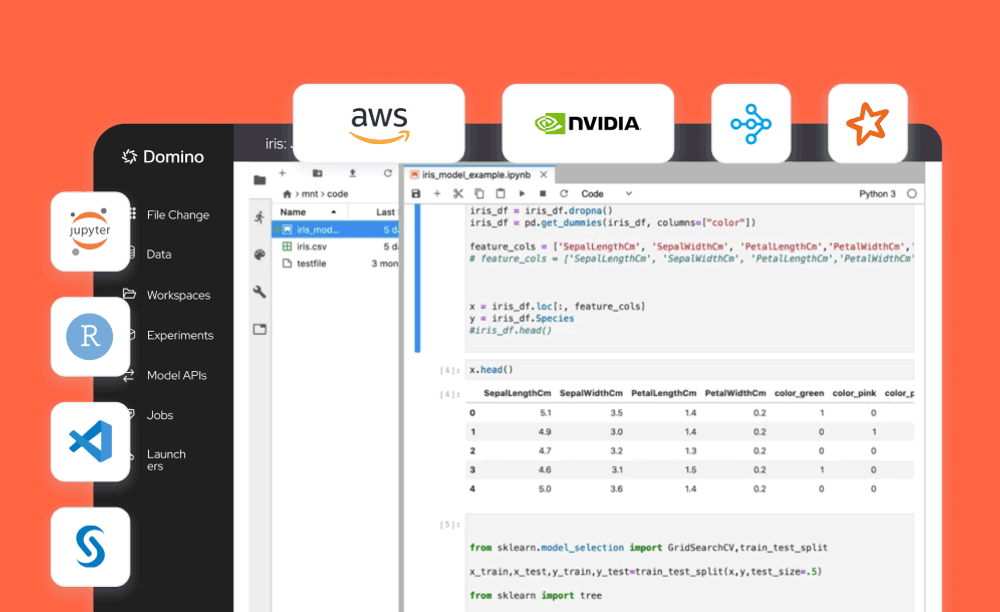The width and height of the screenshot is (1000, 612).
Task: Open the running kernels panel
Action: click(258, 216)
